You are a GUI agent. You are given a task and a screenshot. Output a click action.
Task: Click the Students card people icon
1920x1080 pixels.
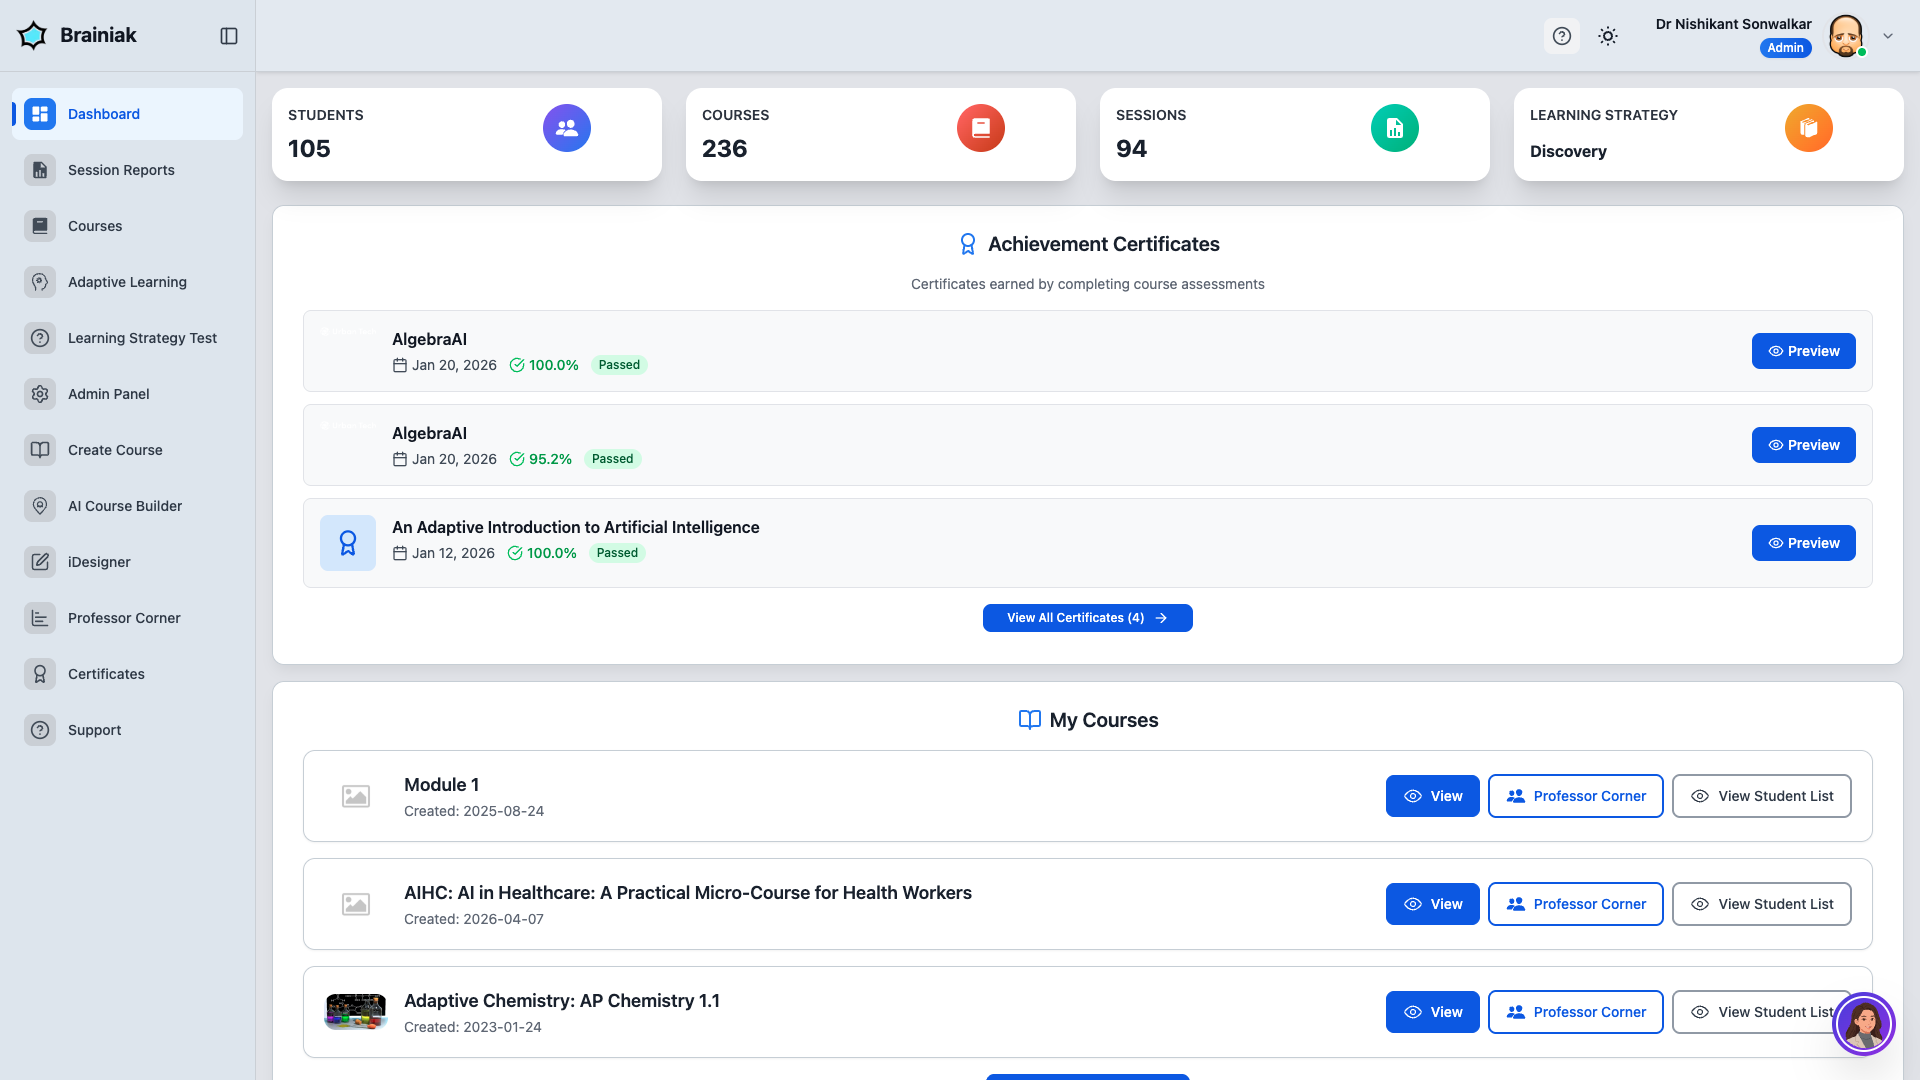pyautogui.click(x=567, y=128)
